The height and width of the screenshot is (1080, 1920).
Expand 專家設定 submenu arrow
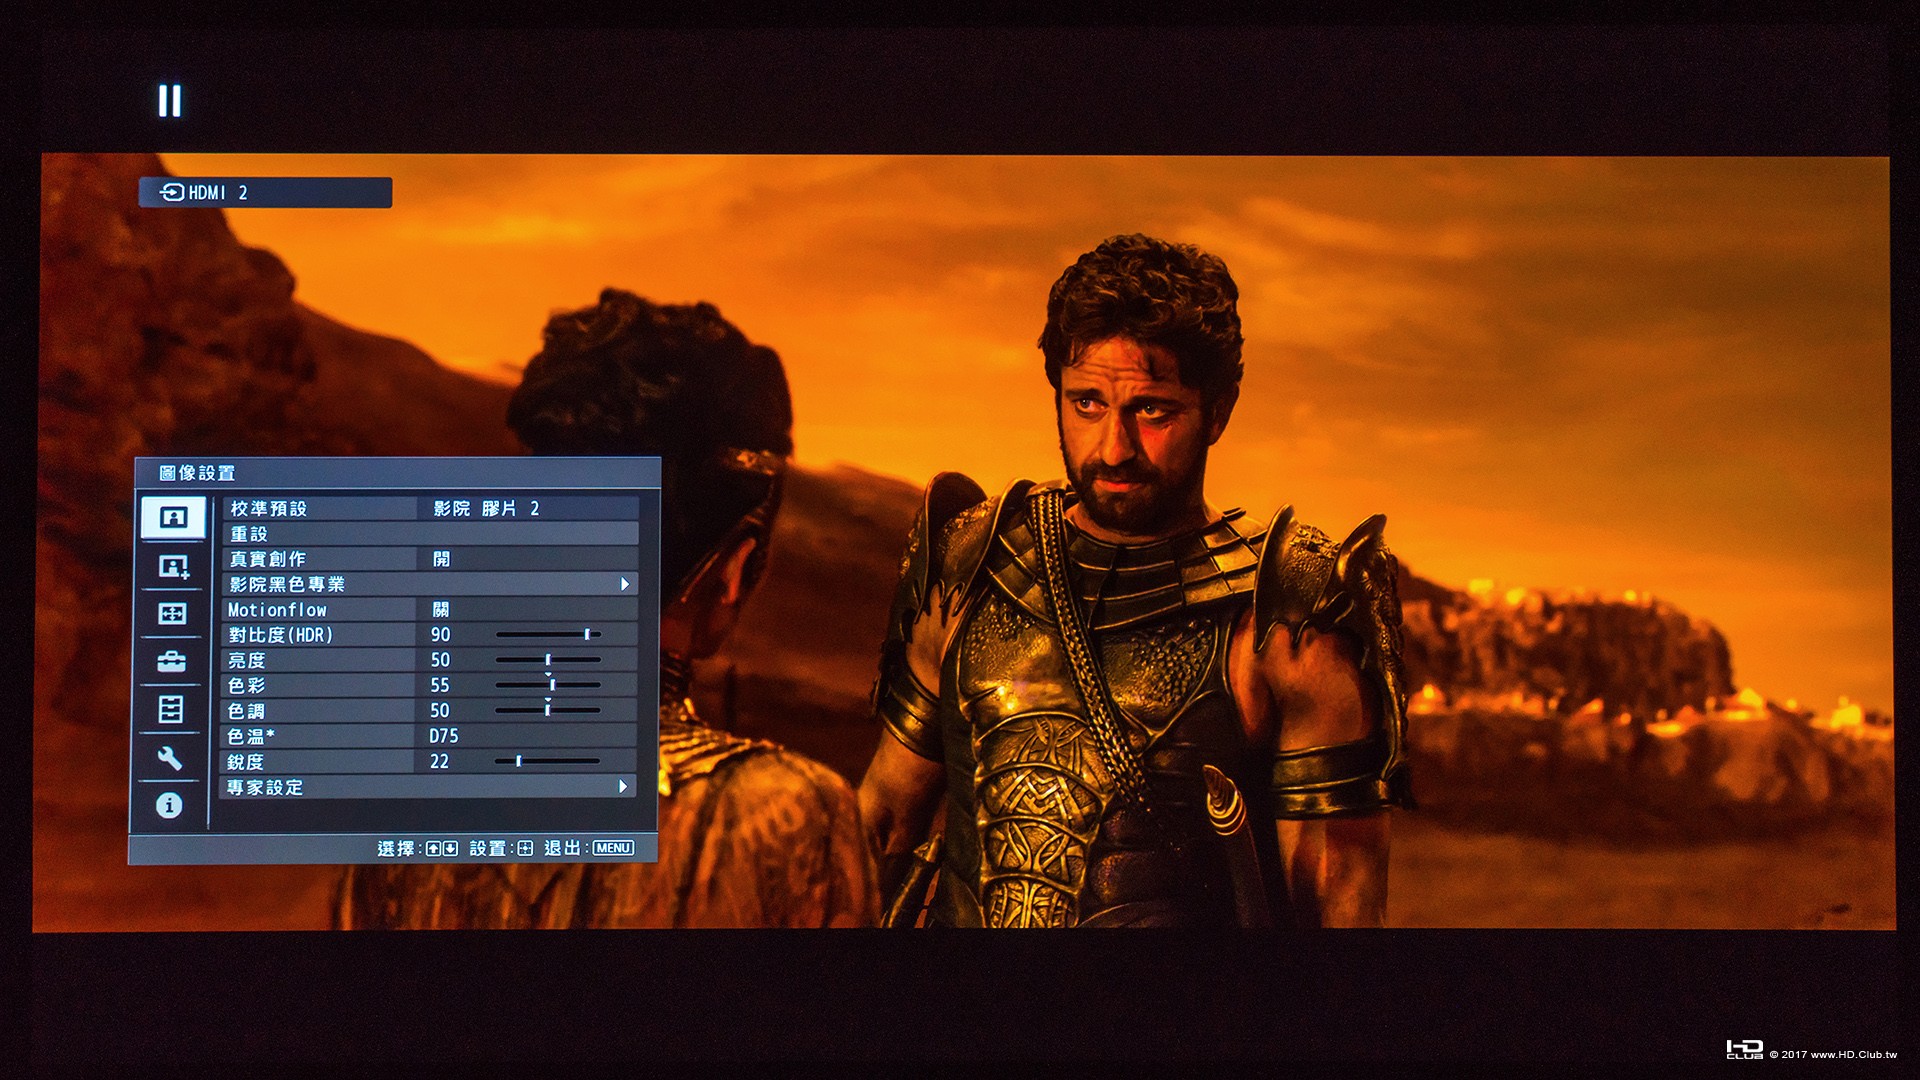[623, 787]
